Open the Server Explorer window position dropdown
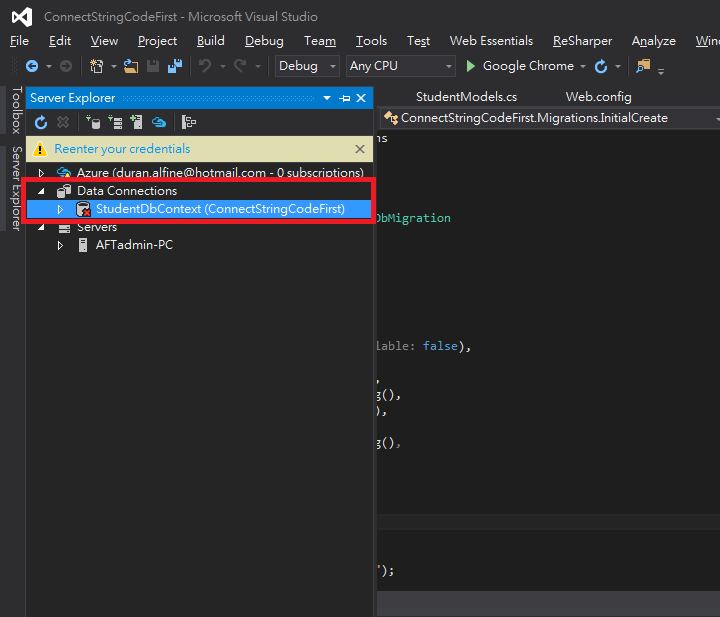Image resolution: width=720 pixels, height=617 pixels. [x=327, y=98]
